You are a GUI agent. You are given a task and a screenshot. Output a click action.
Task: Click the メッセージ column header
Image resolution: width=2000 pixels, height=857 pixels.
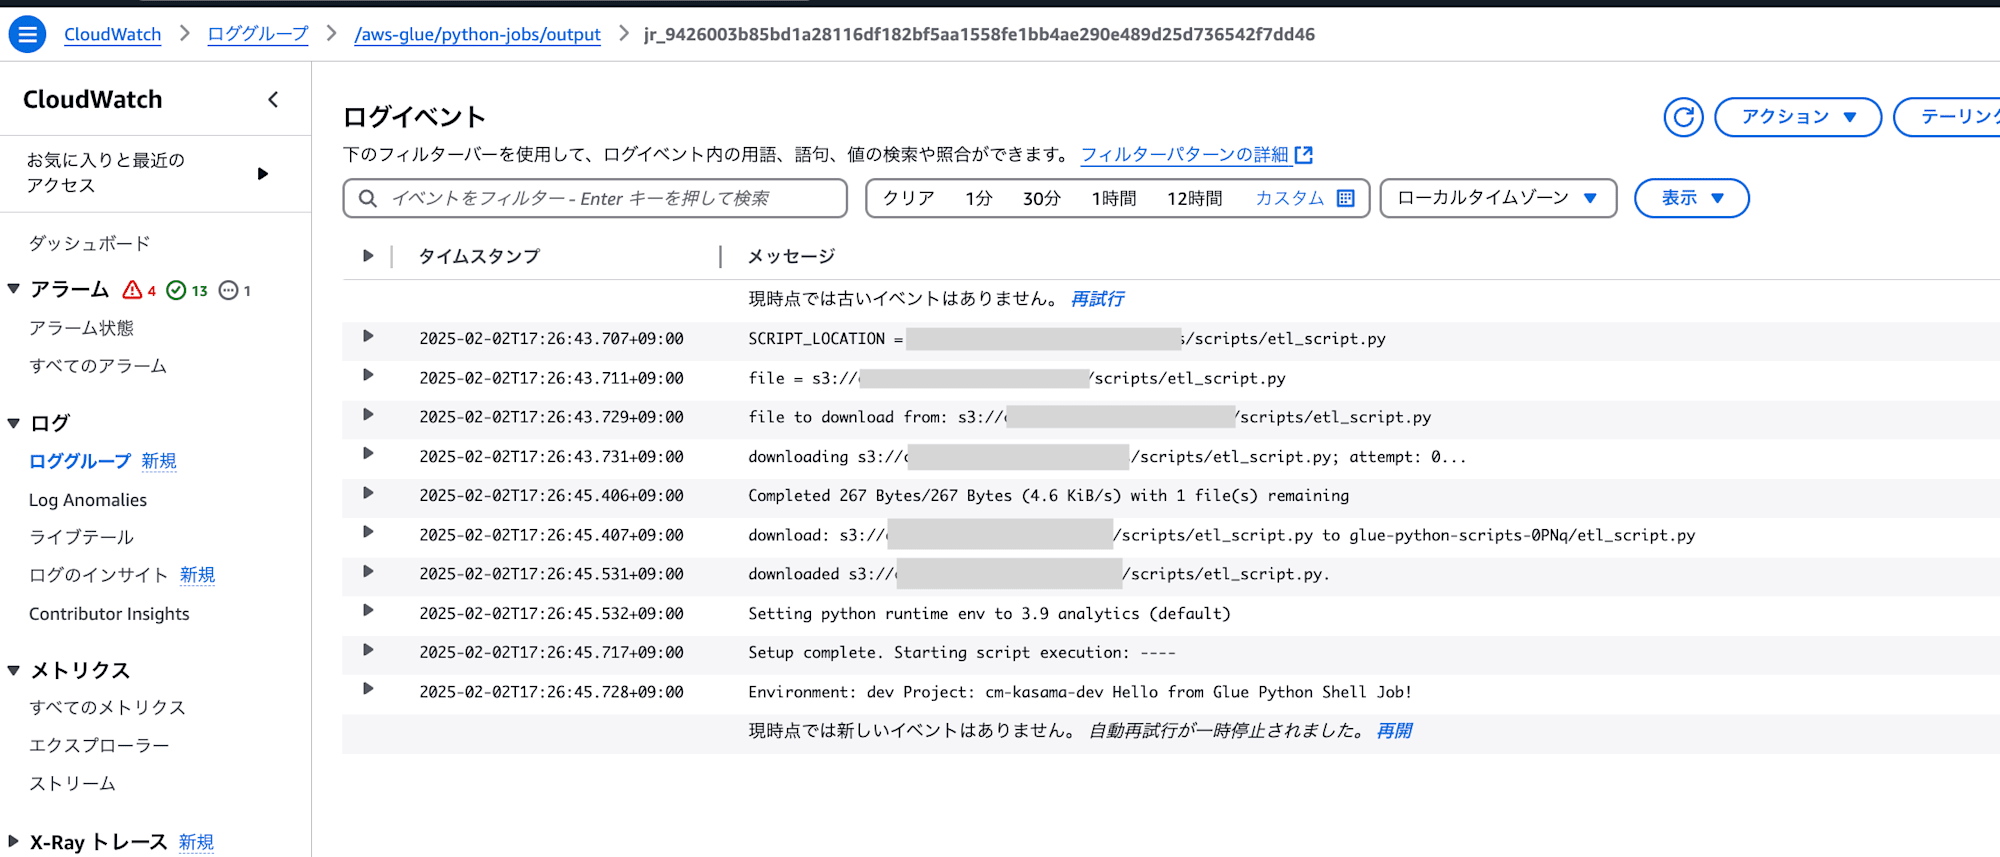click(x=792, y=256)
